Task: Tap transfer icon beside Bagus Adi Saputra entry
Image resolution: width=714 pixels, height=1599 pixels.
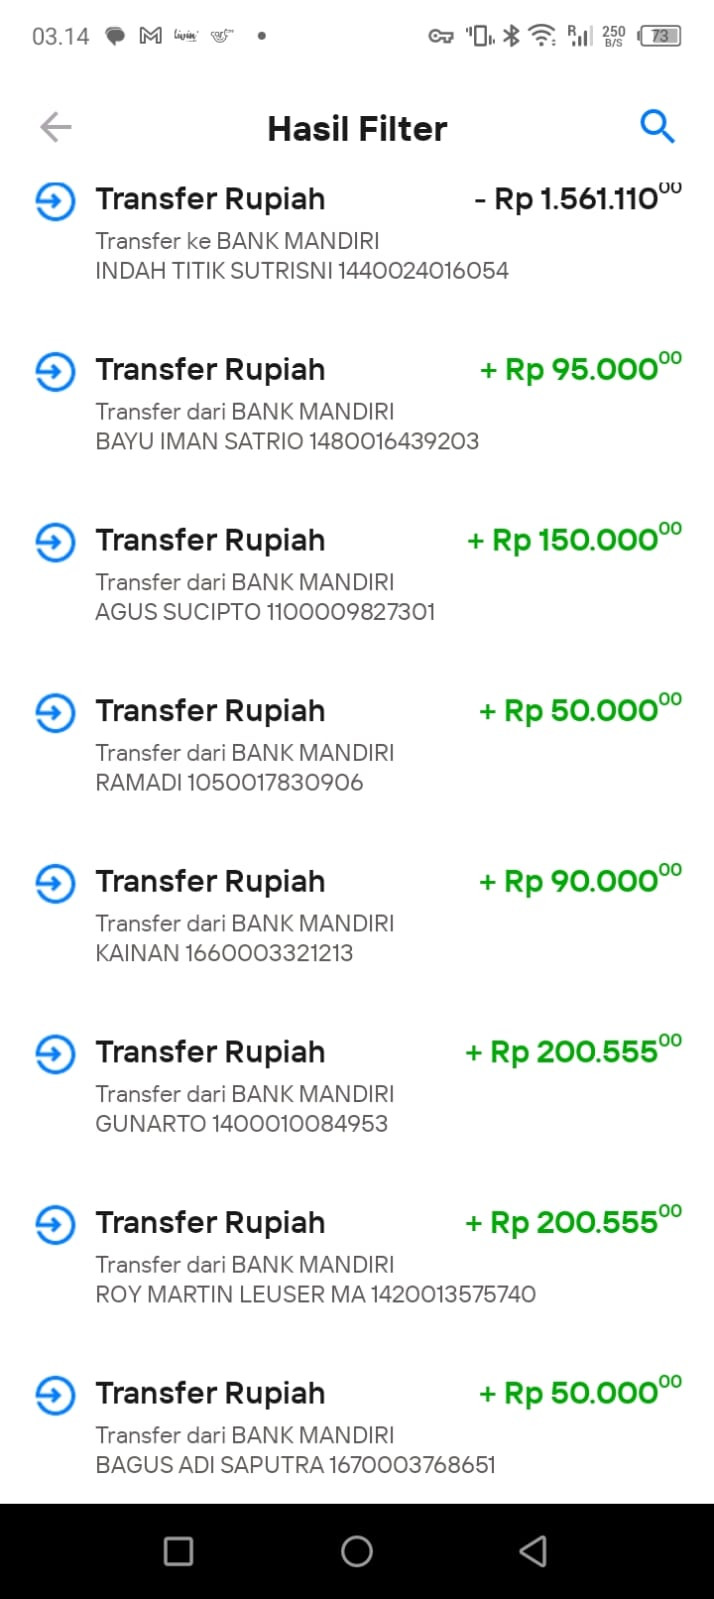Action: (55, 1395)
